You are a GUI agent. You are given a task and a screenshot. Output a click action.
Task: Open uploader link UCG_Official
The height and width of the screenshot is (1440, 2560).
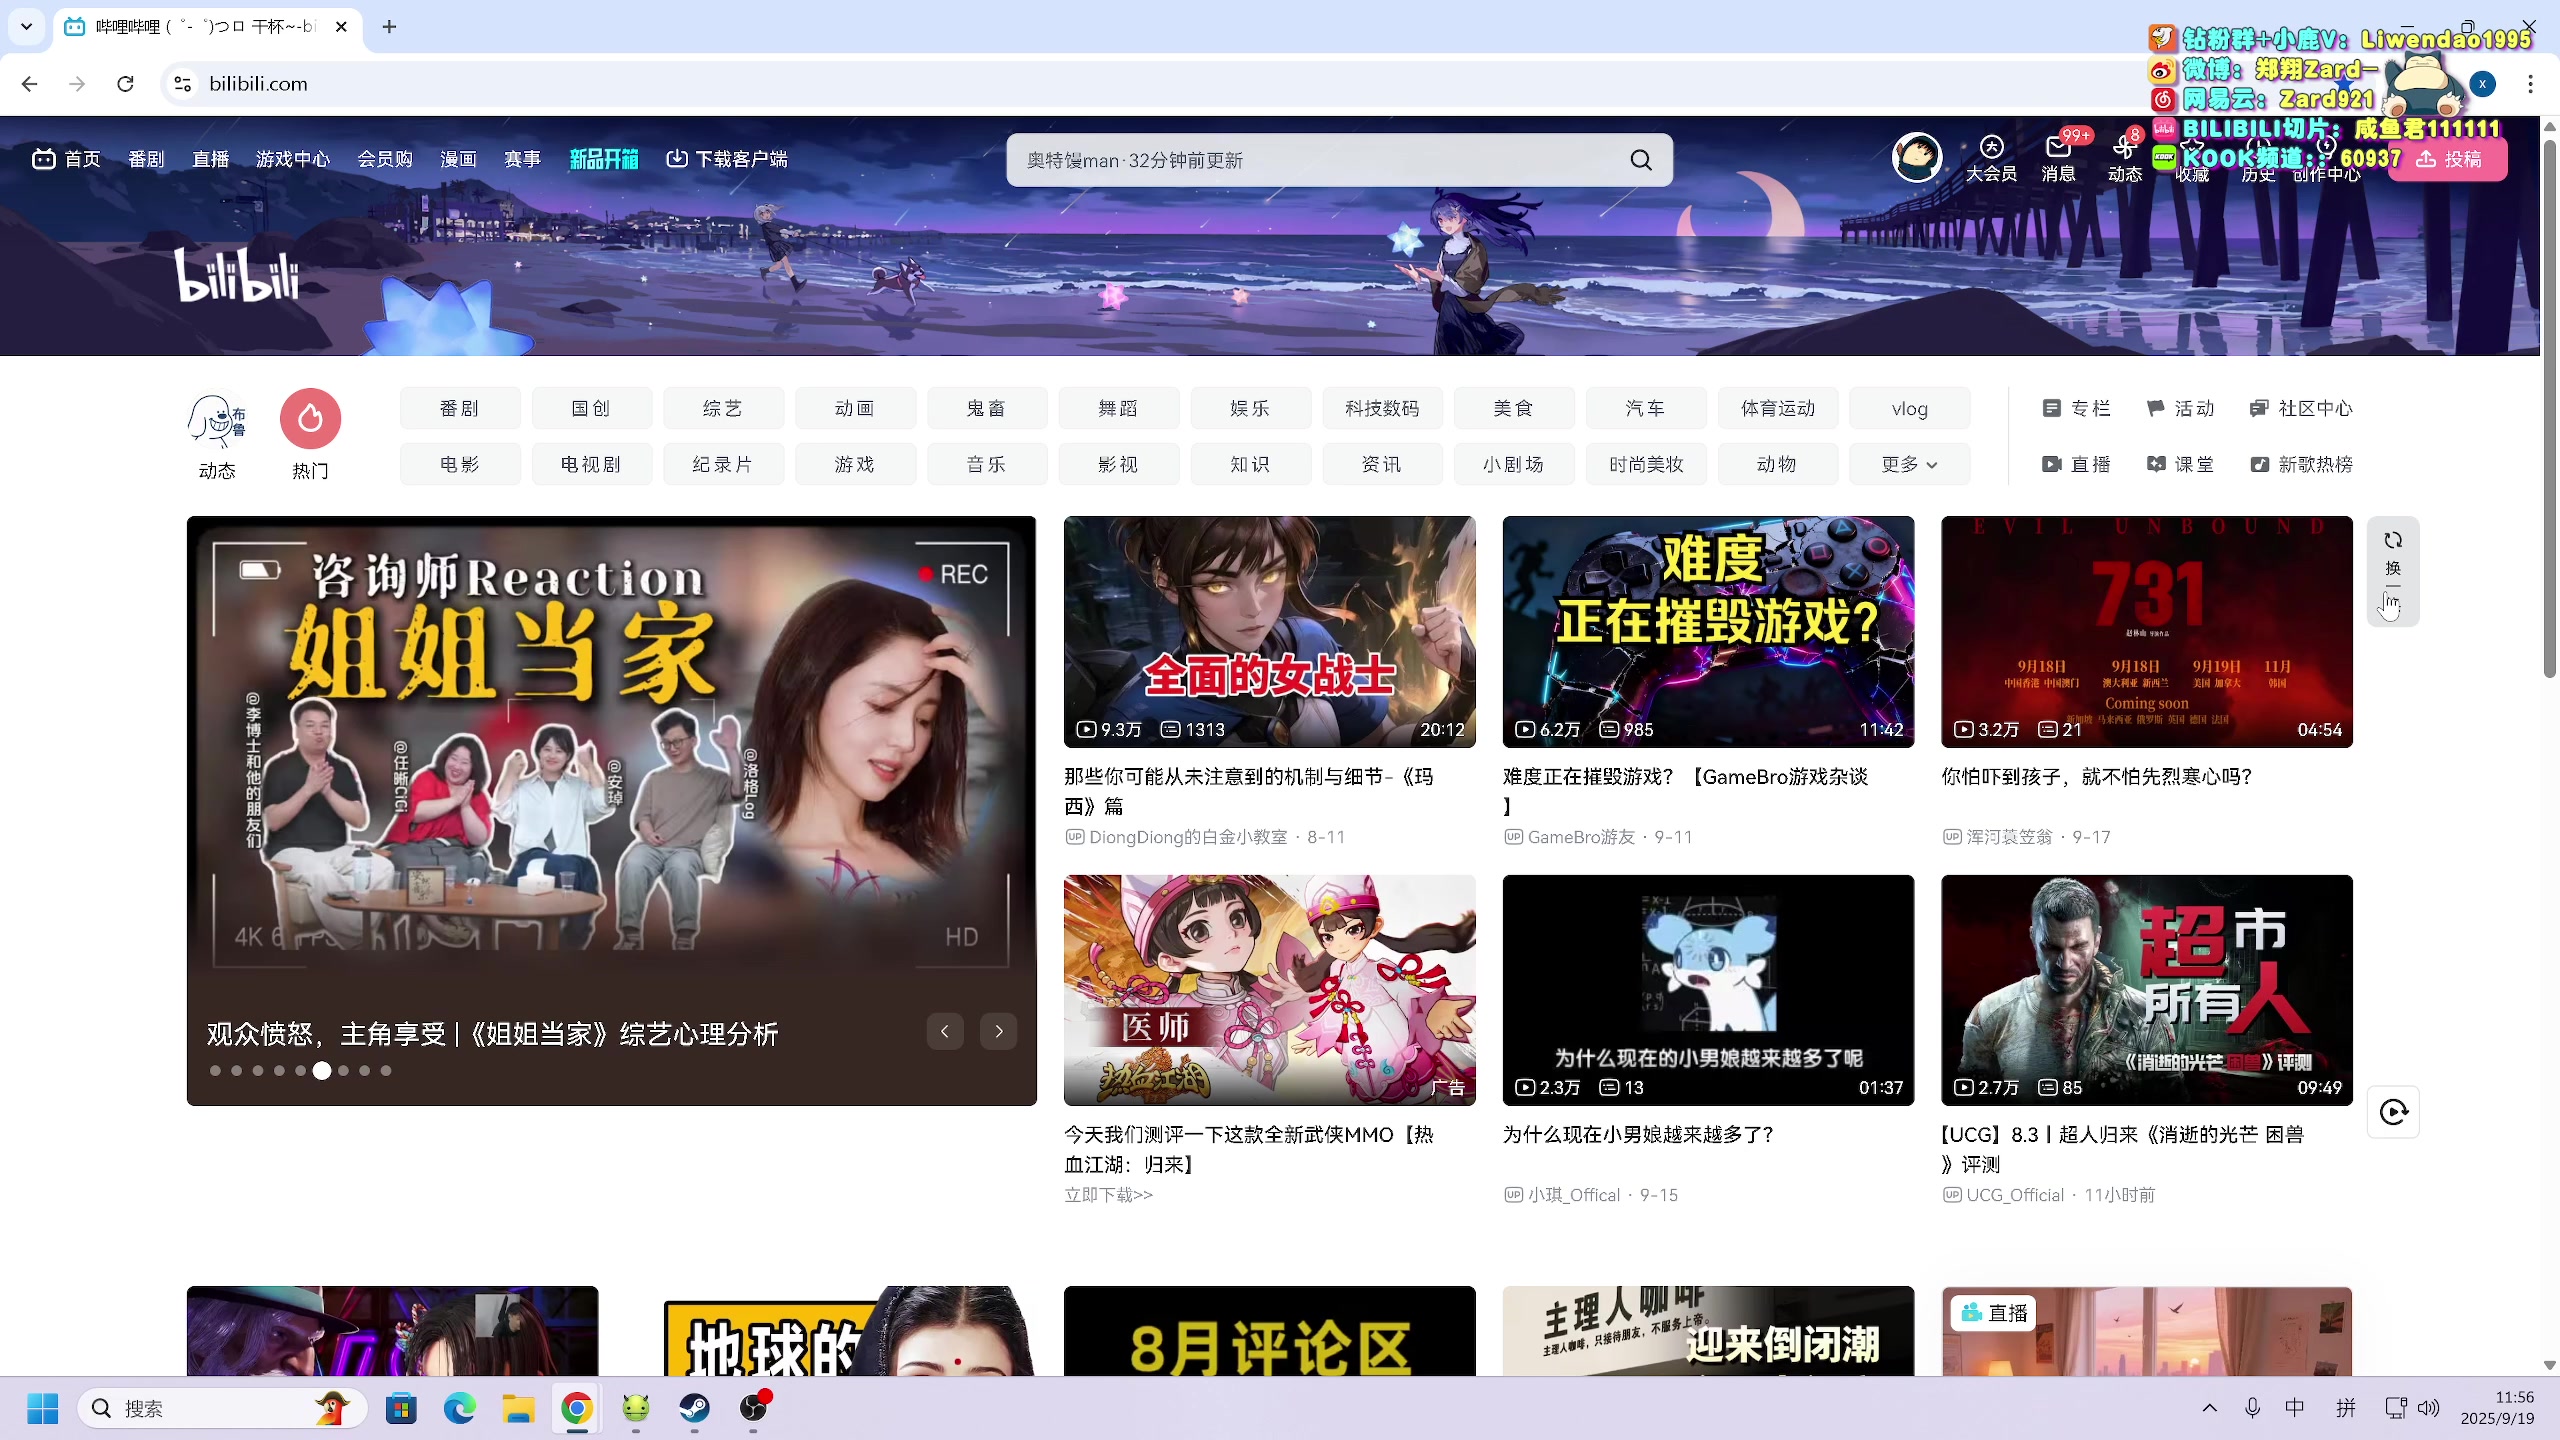[x=2015, y=1195]
